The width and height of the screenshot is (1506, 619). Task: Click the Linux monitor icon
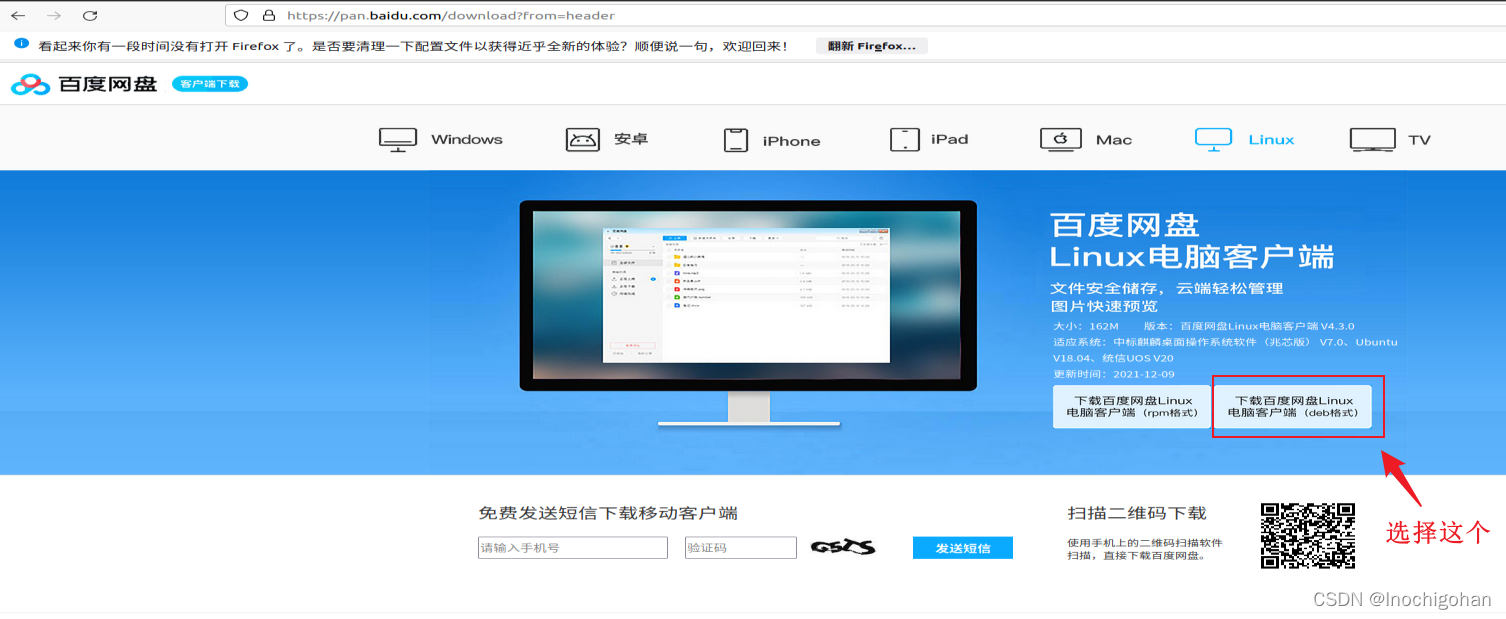1214,140
